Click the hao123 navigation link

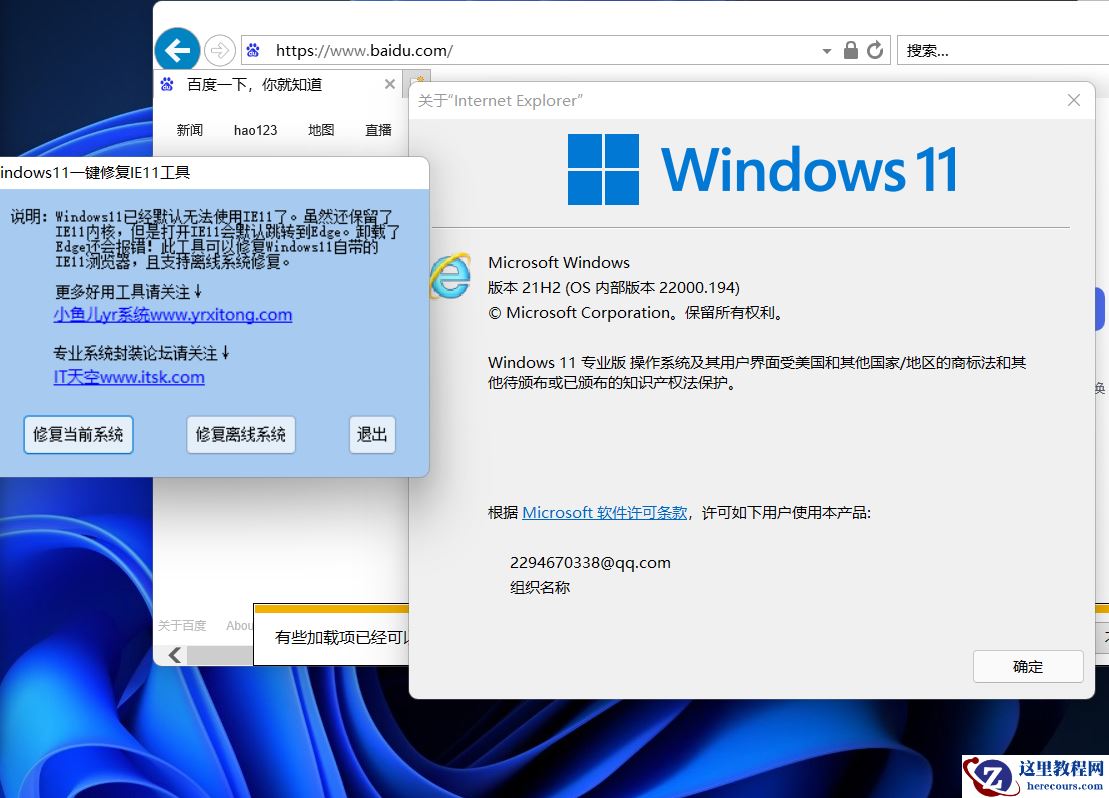pos(255,129)
